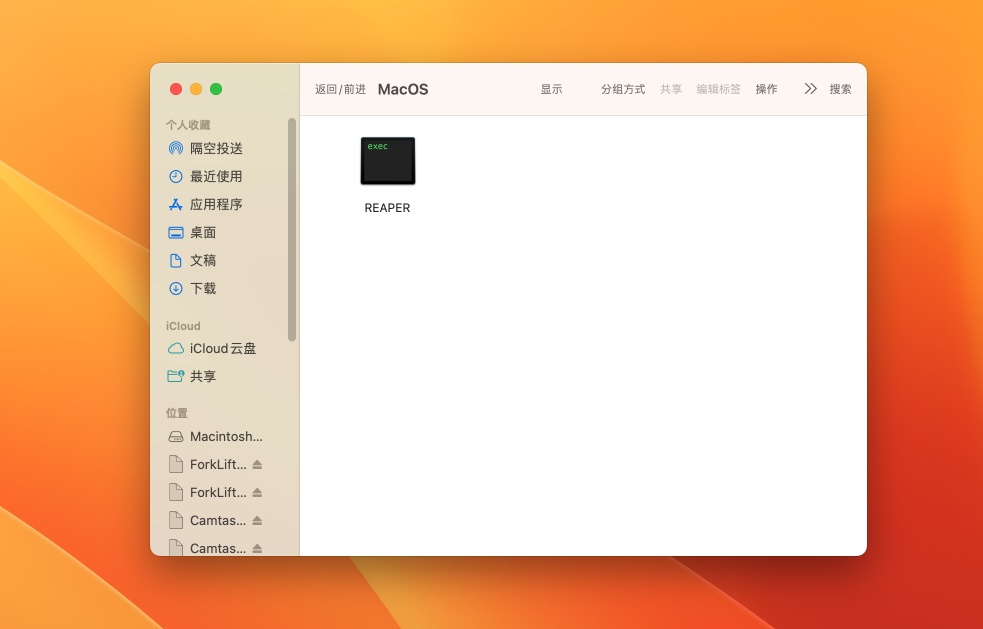This screenshot has height=629, width=983.
Task: Open the 显示 (View) options dropdown
Action: pyautogui.click(x=551, y=89)
